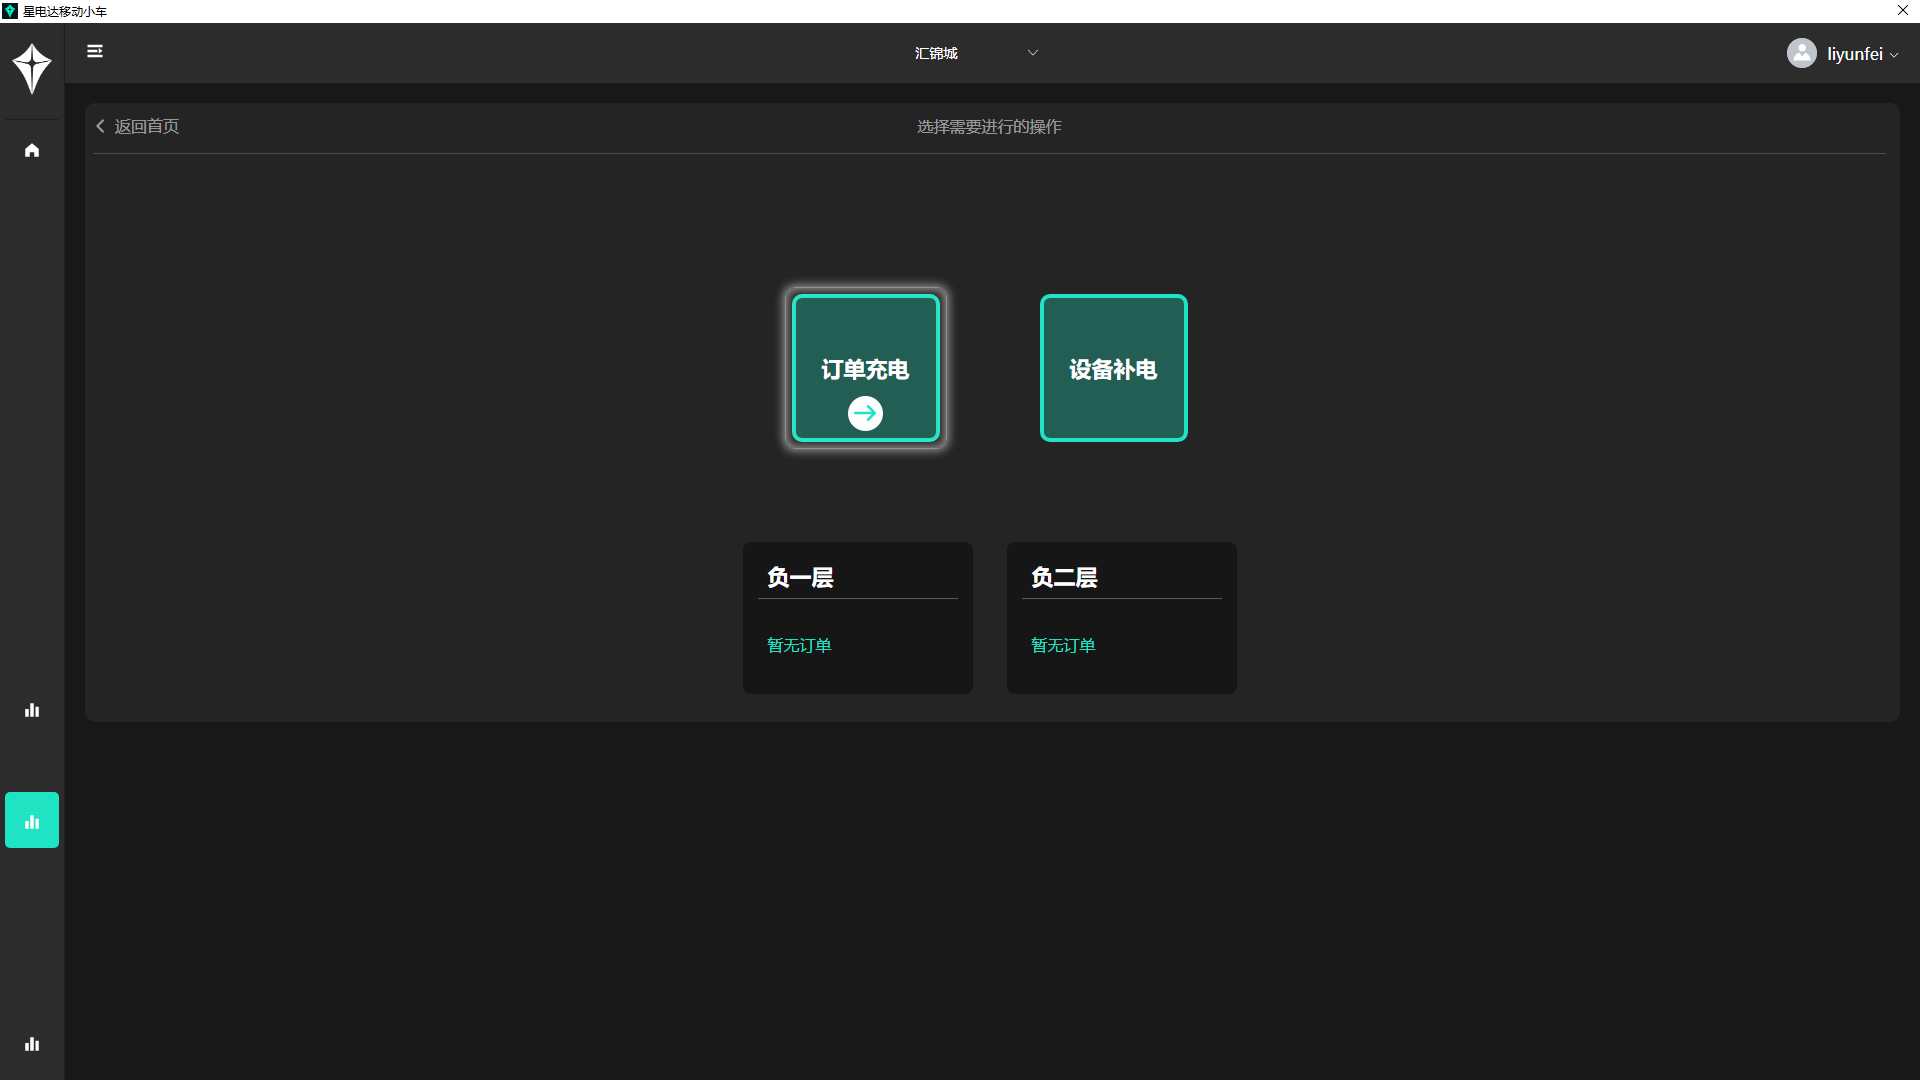Click the bar chart icon above highlighted one
This screenshot has width=1920, height=1080.
click(32, 710)
